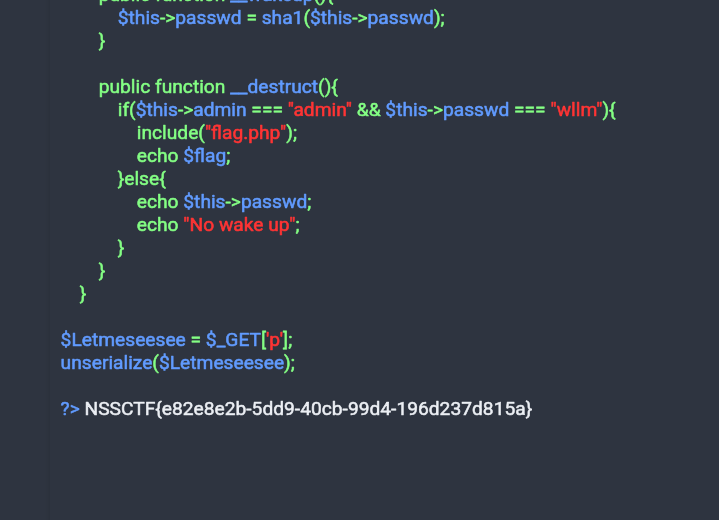Click the public function keyword before __destruct
The height and width of the screenshot is (520, 719).
(x=162, y=87)
